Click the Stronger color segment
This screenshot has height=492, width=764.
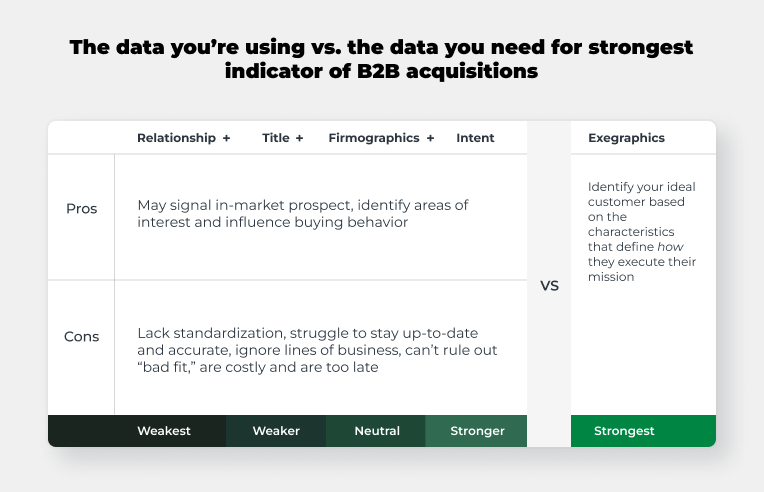click(476, 431)
